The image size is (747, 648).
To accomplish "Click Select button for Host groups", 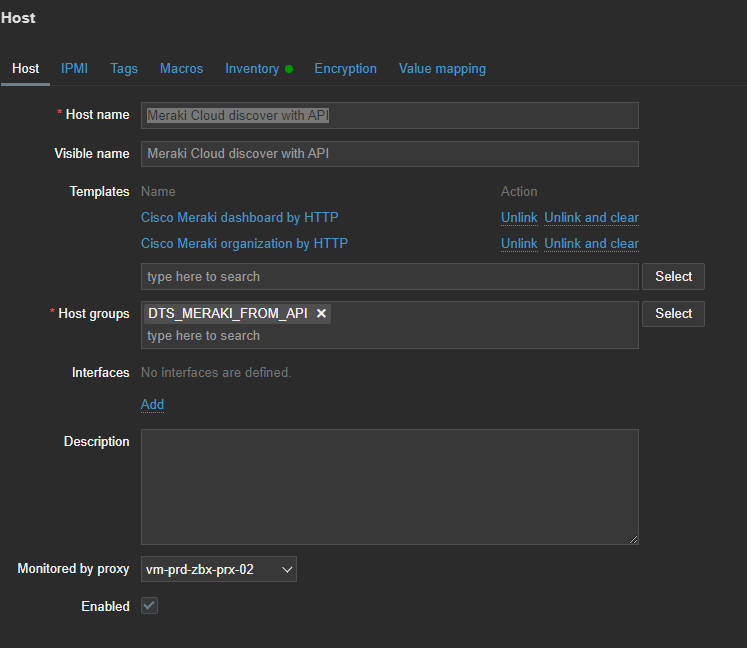I will click(x=673, y=314).
